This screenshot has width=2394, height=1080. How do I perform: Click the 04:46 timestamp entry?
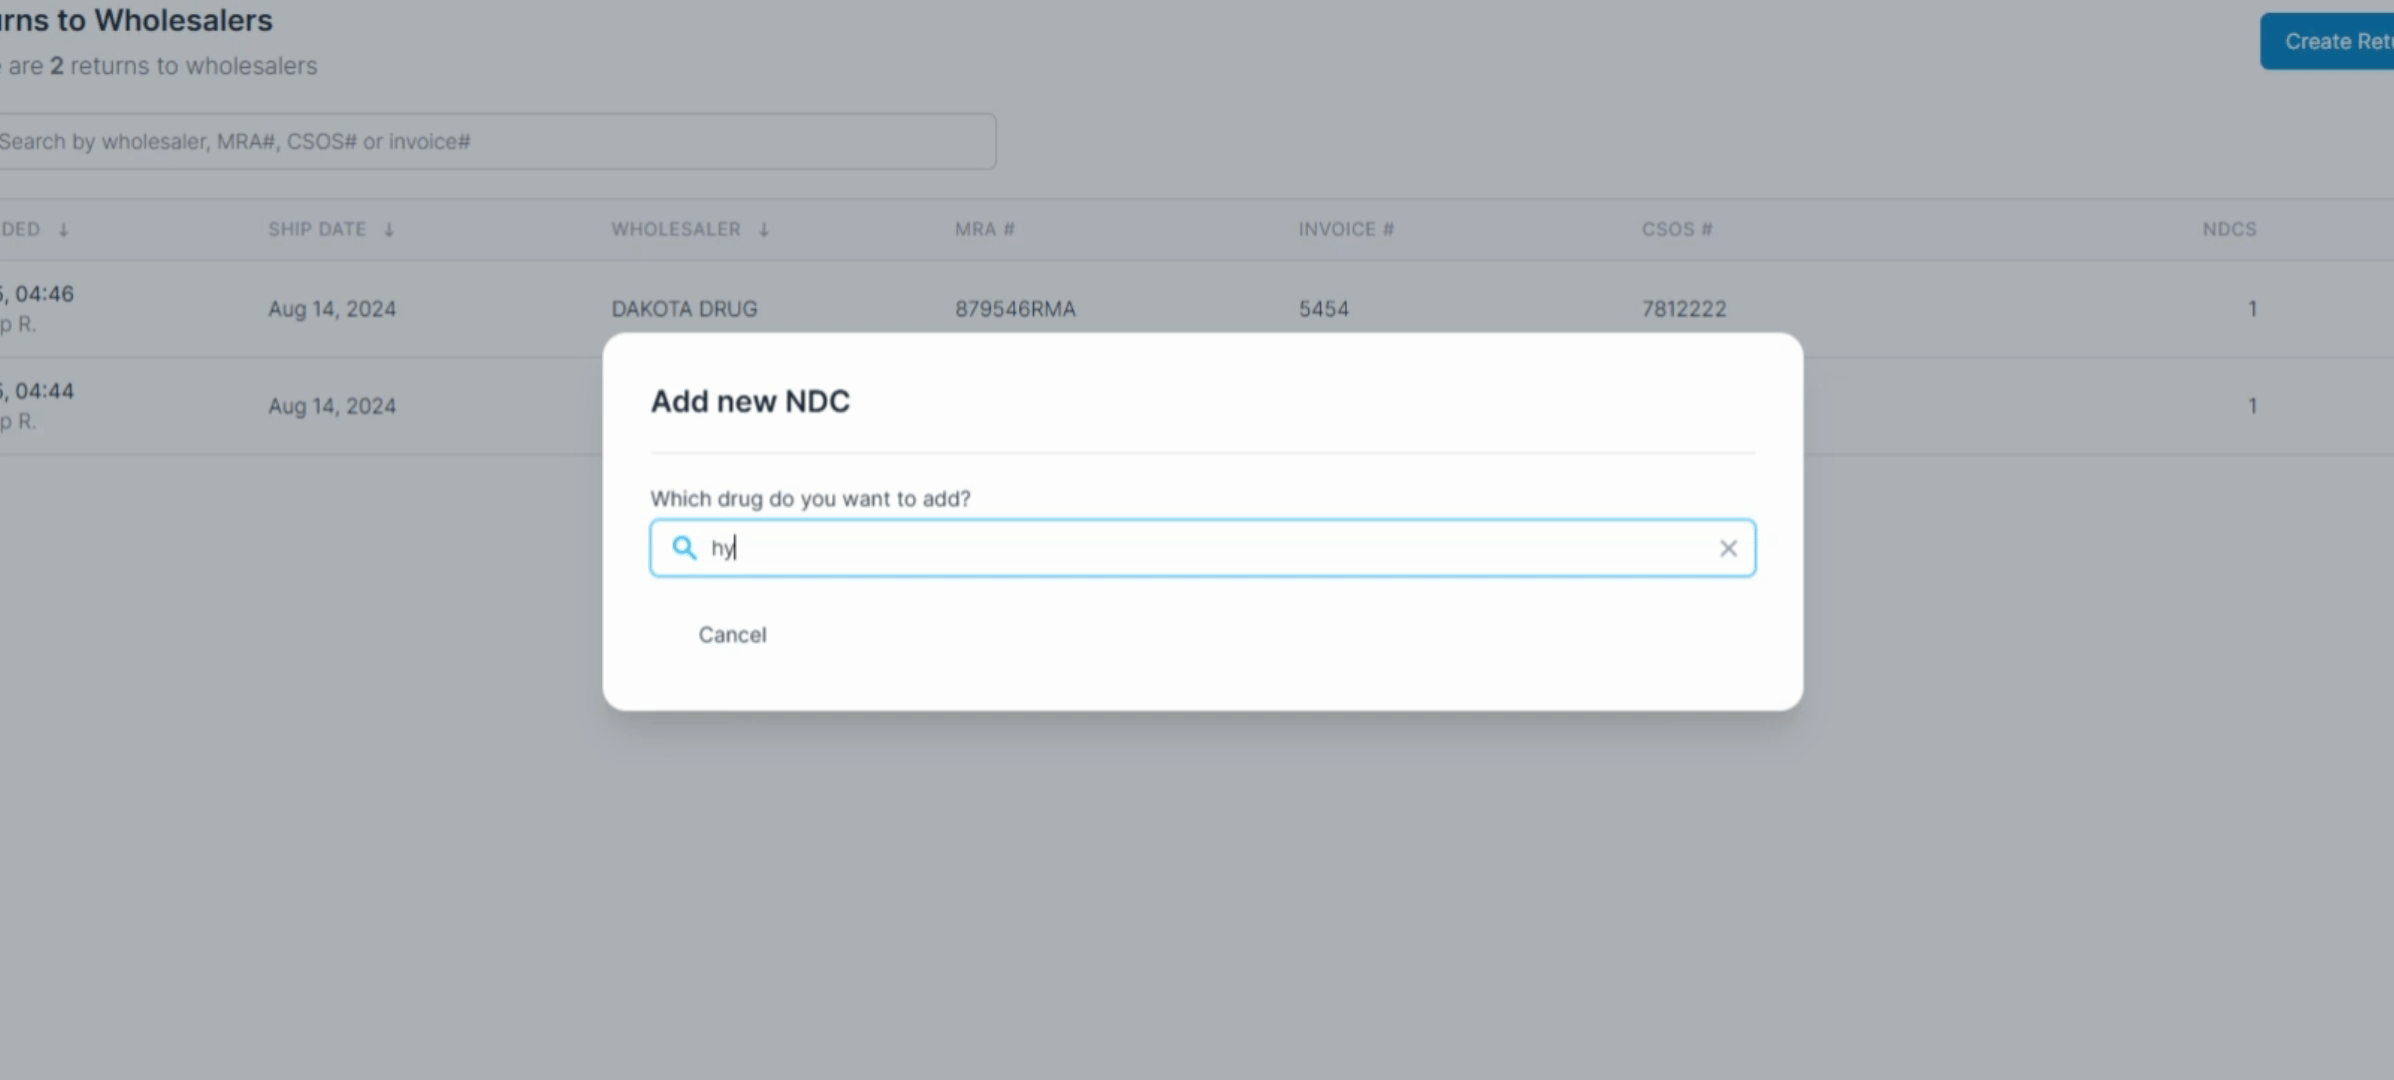[37, 294]
